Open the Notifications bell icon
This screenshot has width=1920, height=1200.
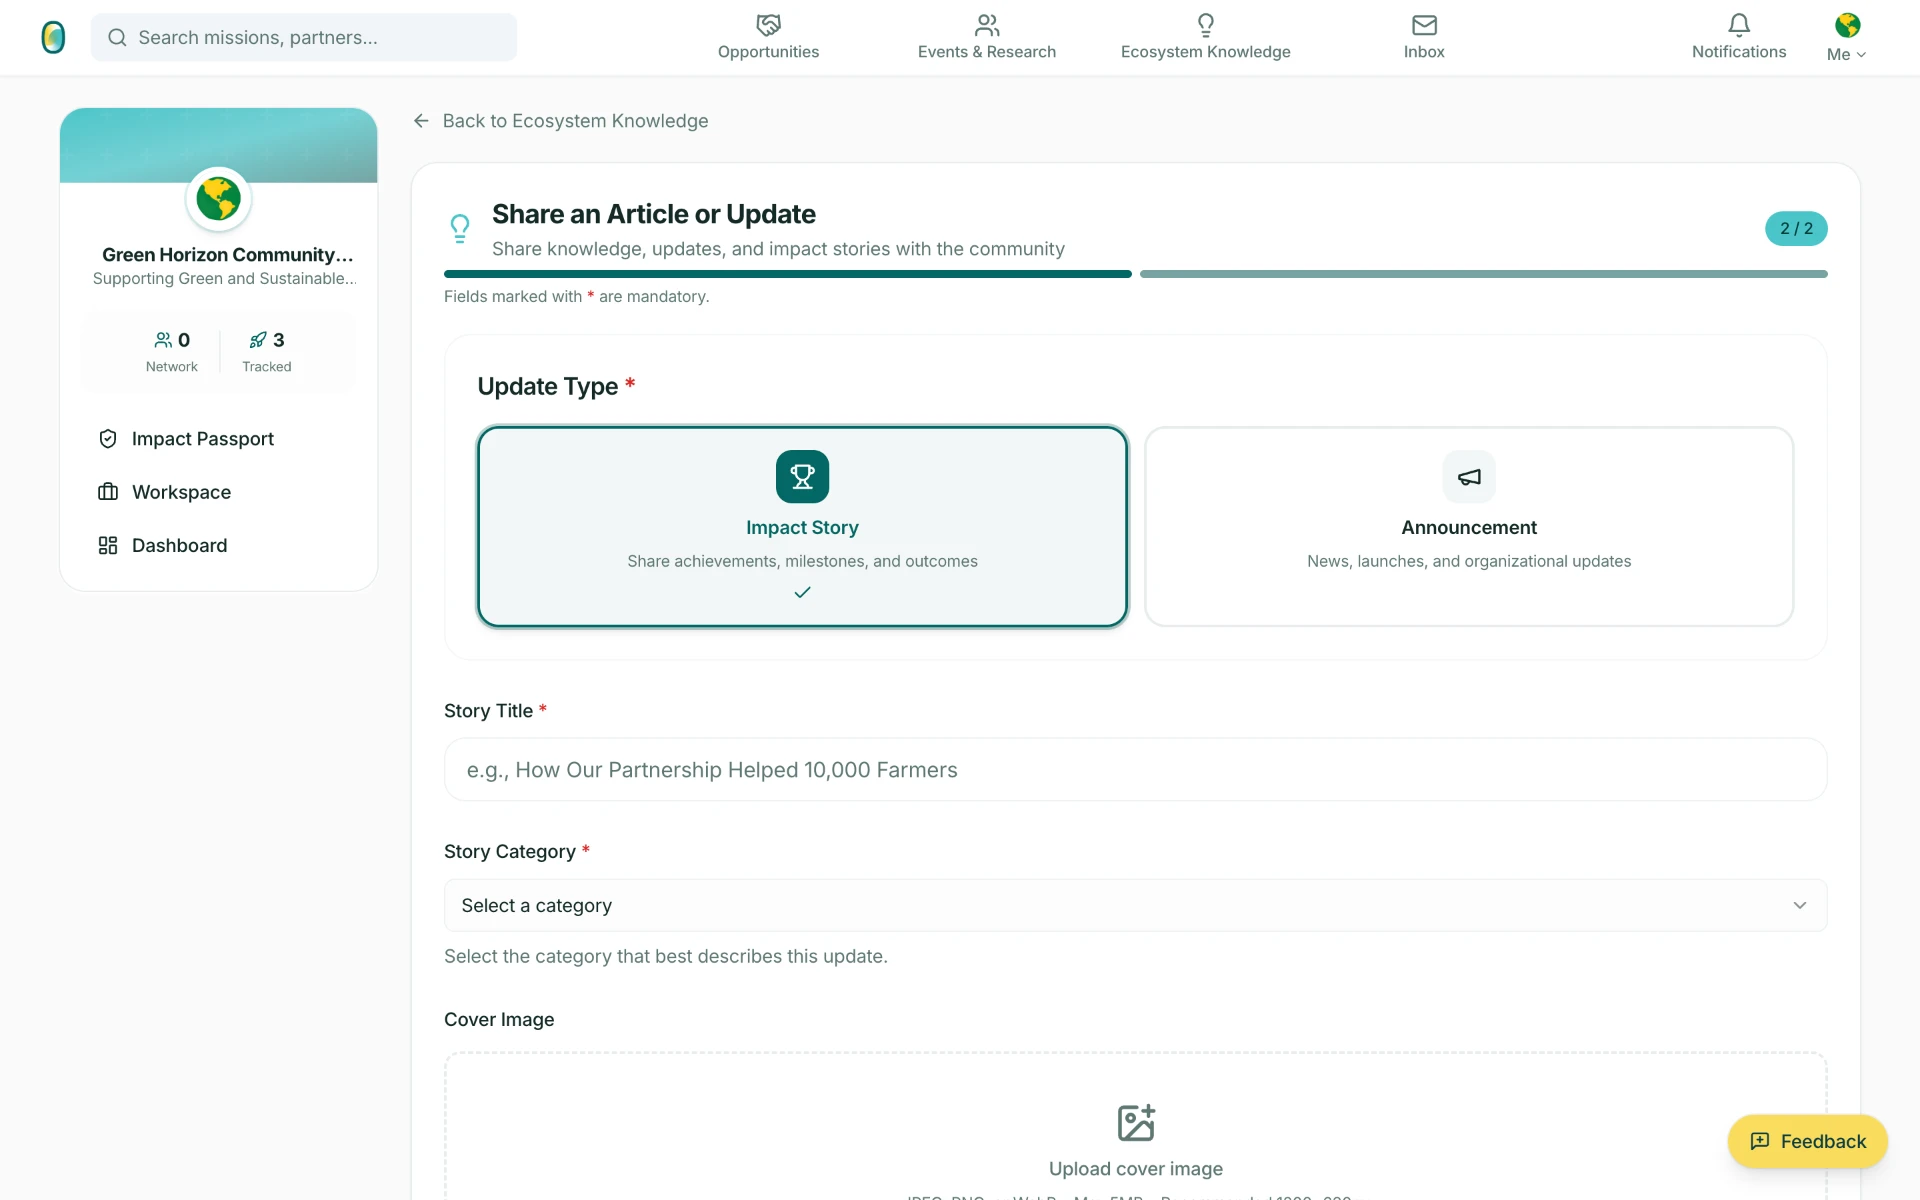tap(1739, 25)
